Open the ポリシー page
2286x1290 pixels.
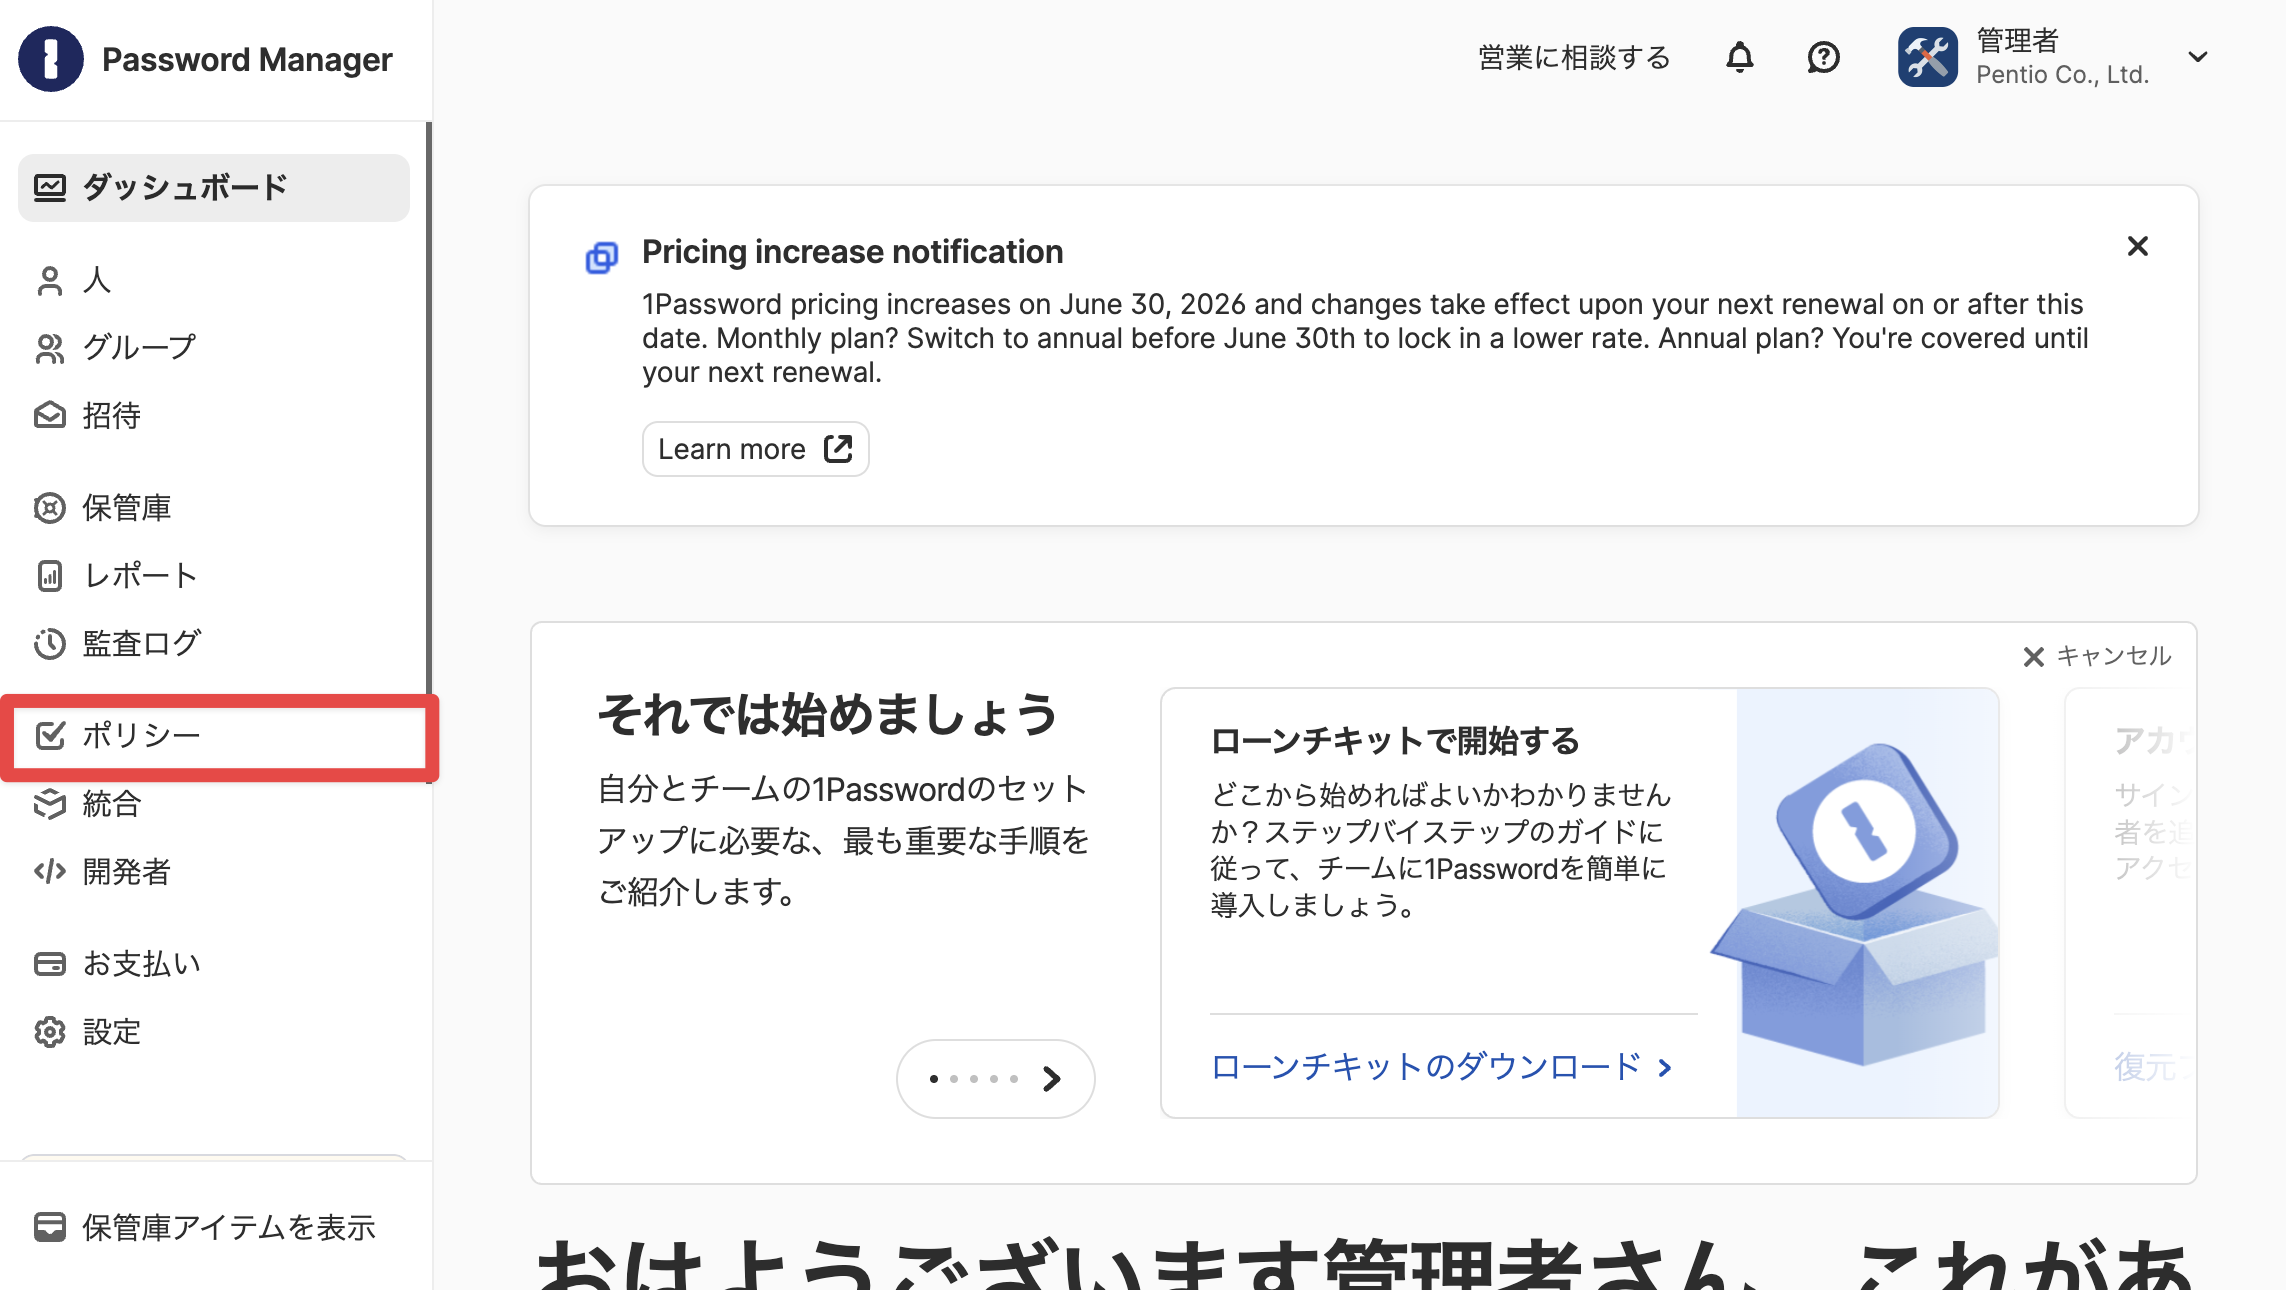pyautogui.click(x=214, y=735)
